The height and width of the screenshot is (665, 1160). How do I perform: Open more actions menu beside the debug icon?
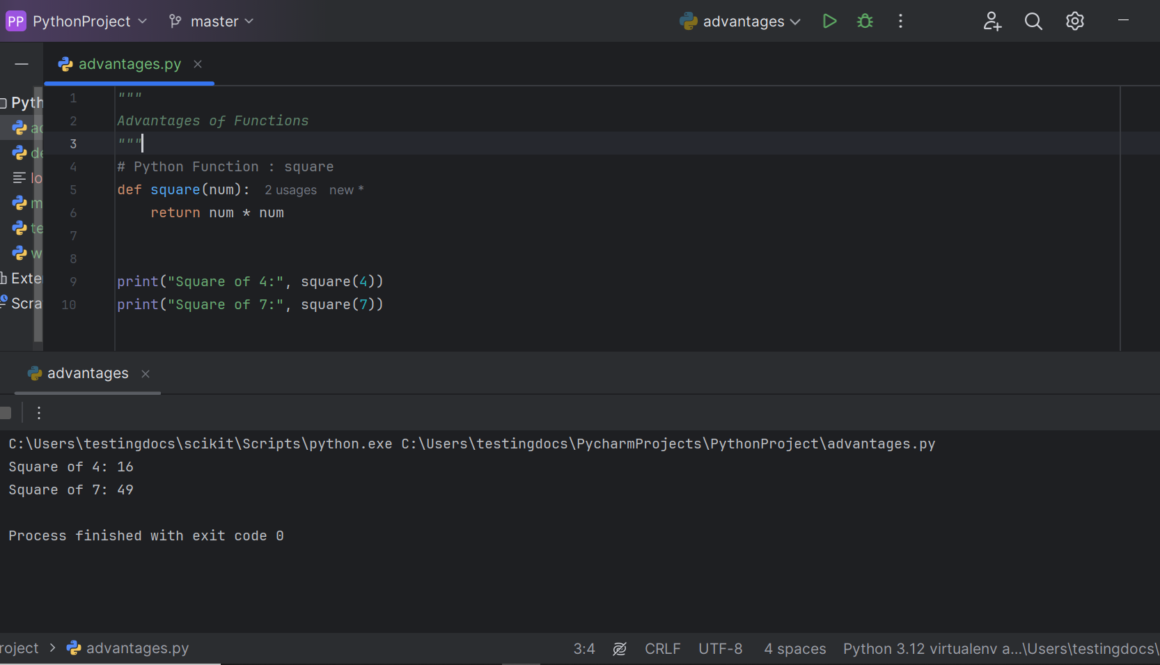tap(900, 21)
